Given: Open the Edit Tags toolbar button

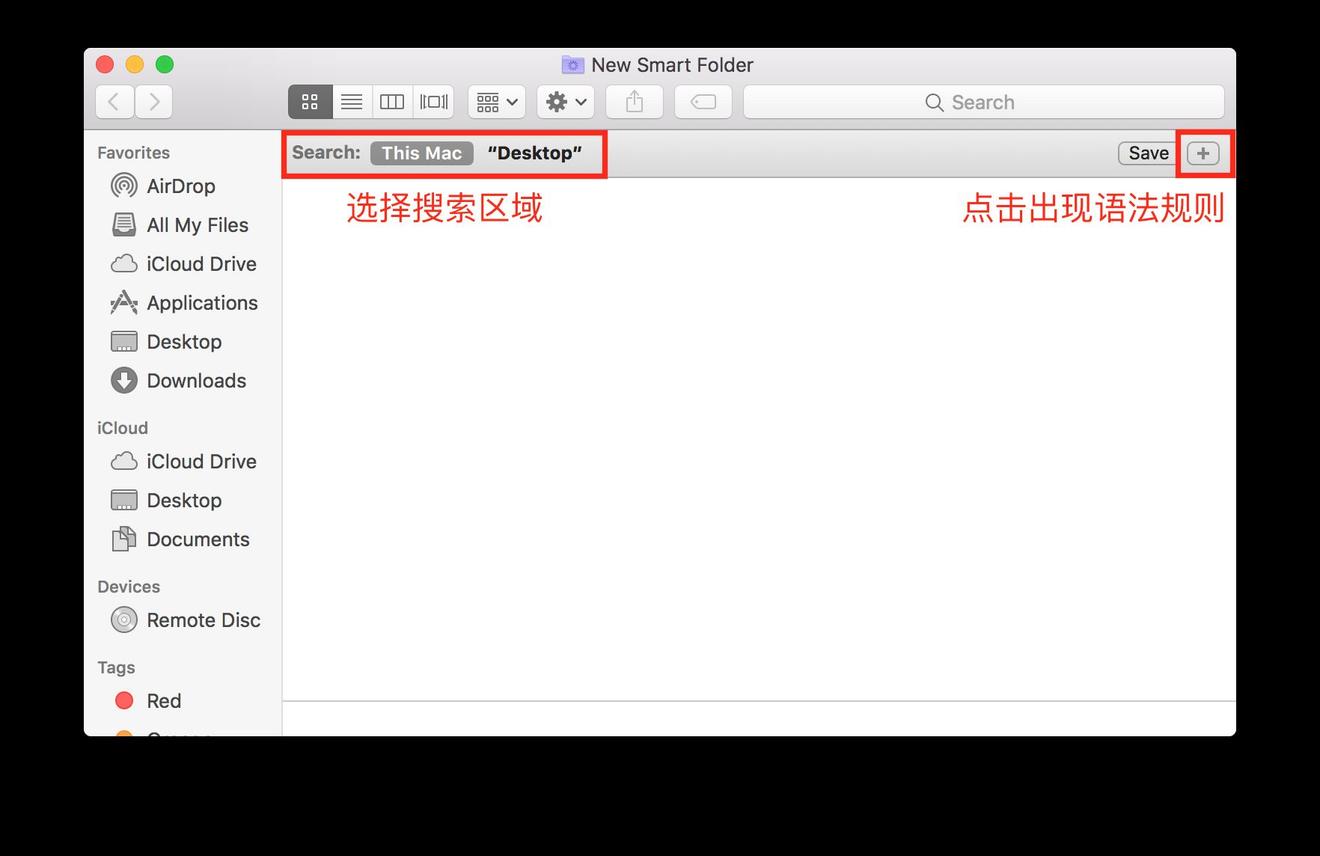Looking at the screenshot, I should point(703,101).
